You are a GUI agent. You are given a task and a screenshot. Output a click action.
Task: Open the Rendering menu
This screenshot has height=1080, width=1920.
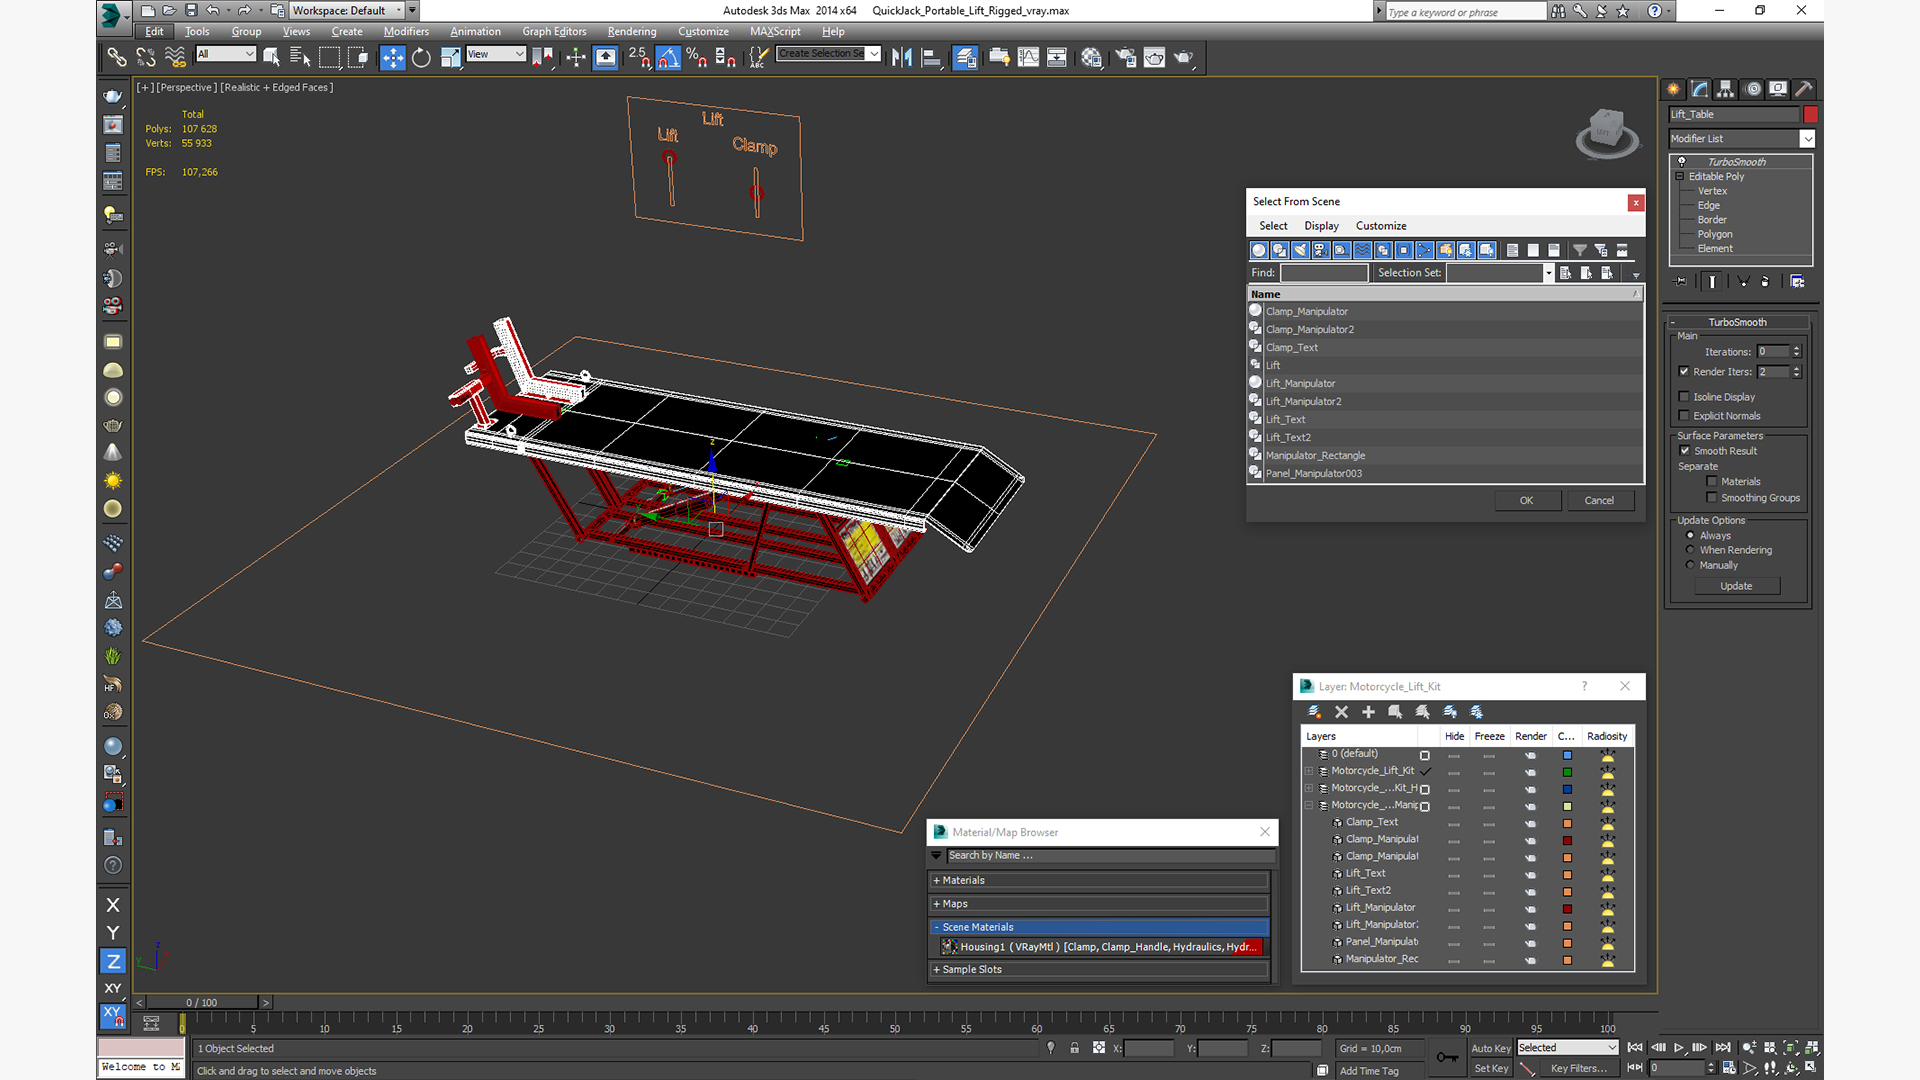pyautogui.click(x=632, y=32)
